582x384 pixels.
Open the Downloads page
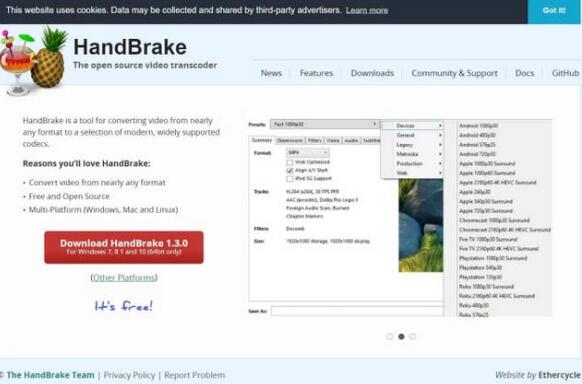click(372, 73)
